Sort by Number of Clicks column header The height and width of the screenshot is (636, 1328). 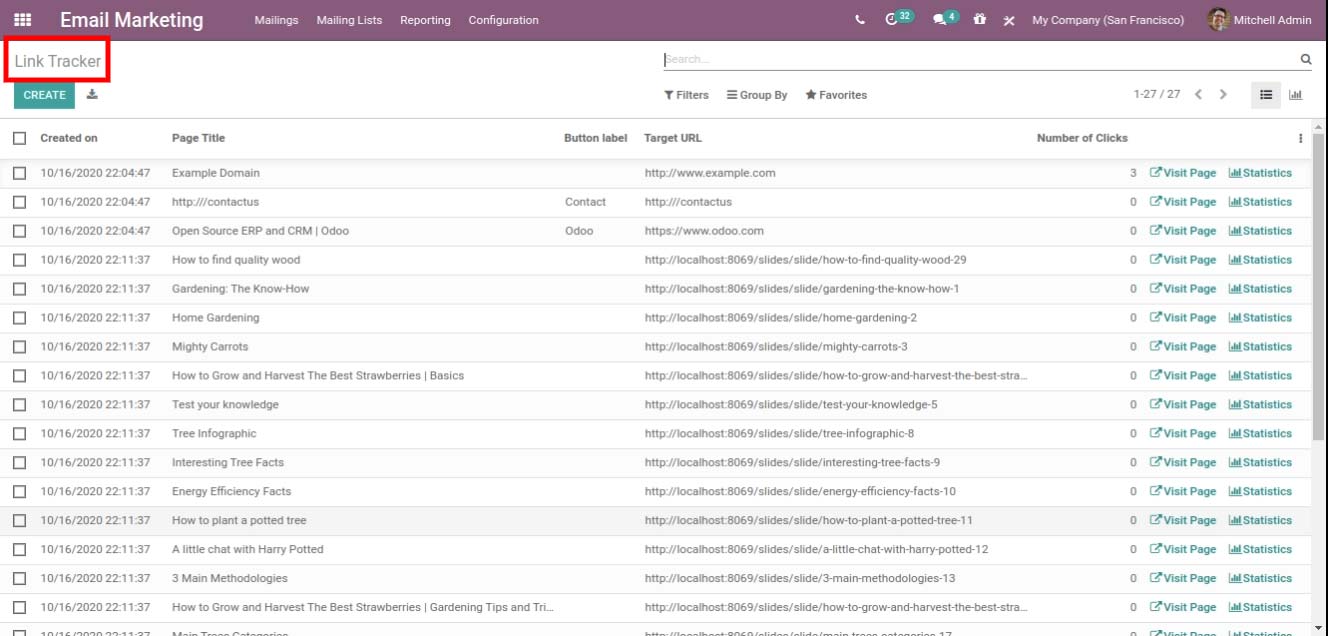click(x=1082, y=139)
